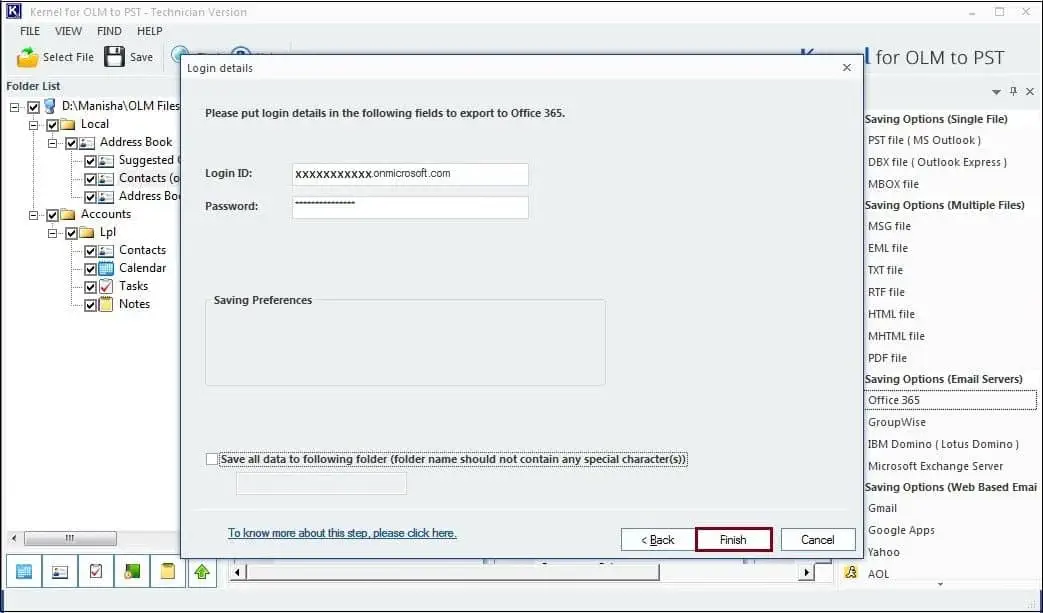
Task: Click the Calendar icon in the folder tree
Action: (106, 268)
